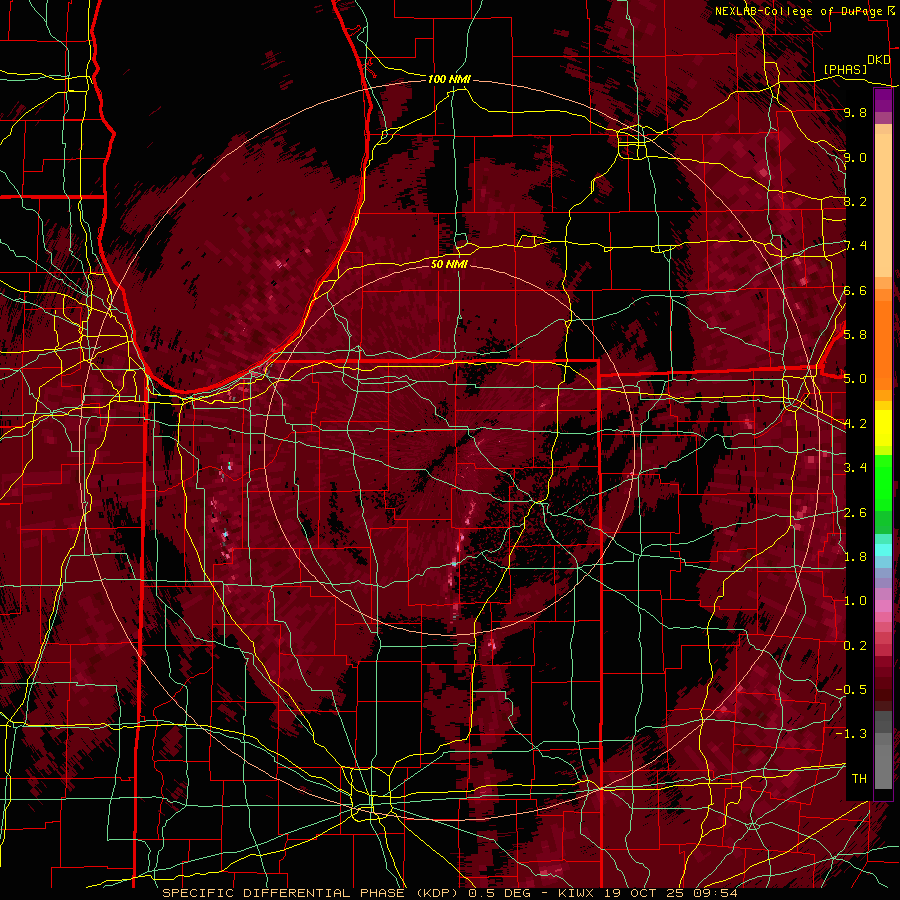Click the 100 NMI range ring label

click(449, 79)
